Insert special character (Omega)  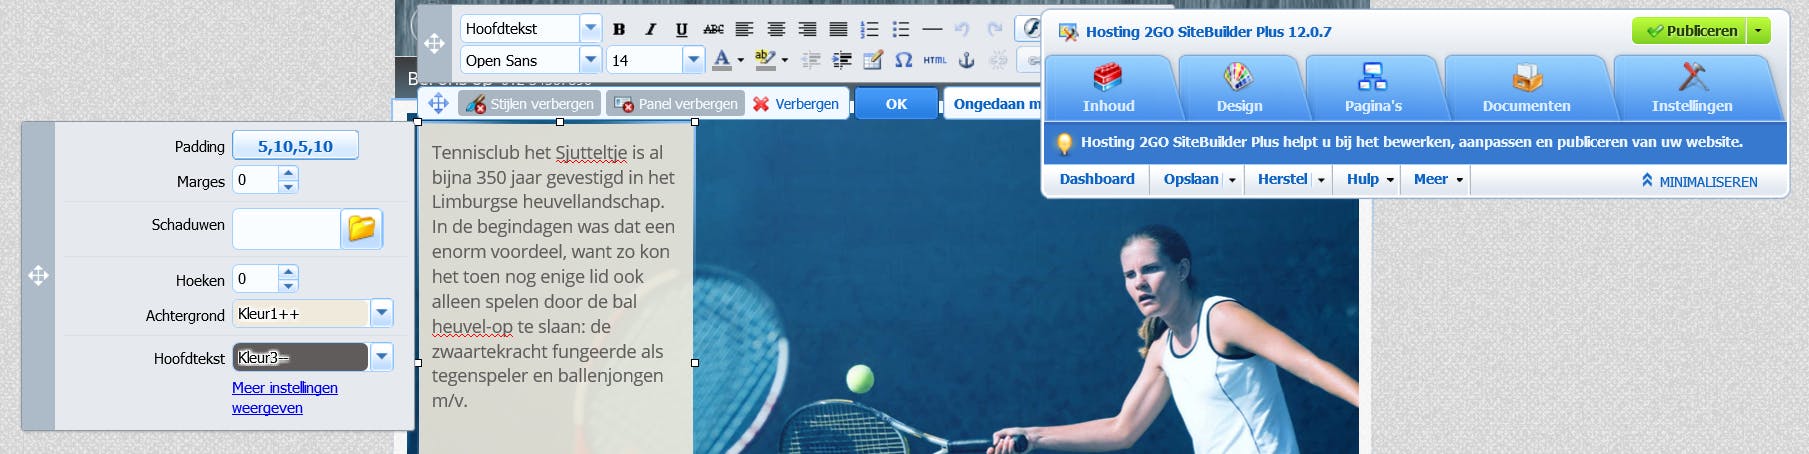903,60
